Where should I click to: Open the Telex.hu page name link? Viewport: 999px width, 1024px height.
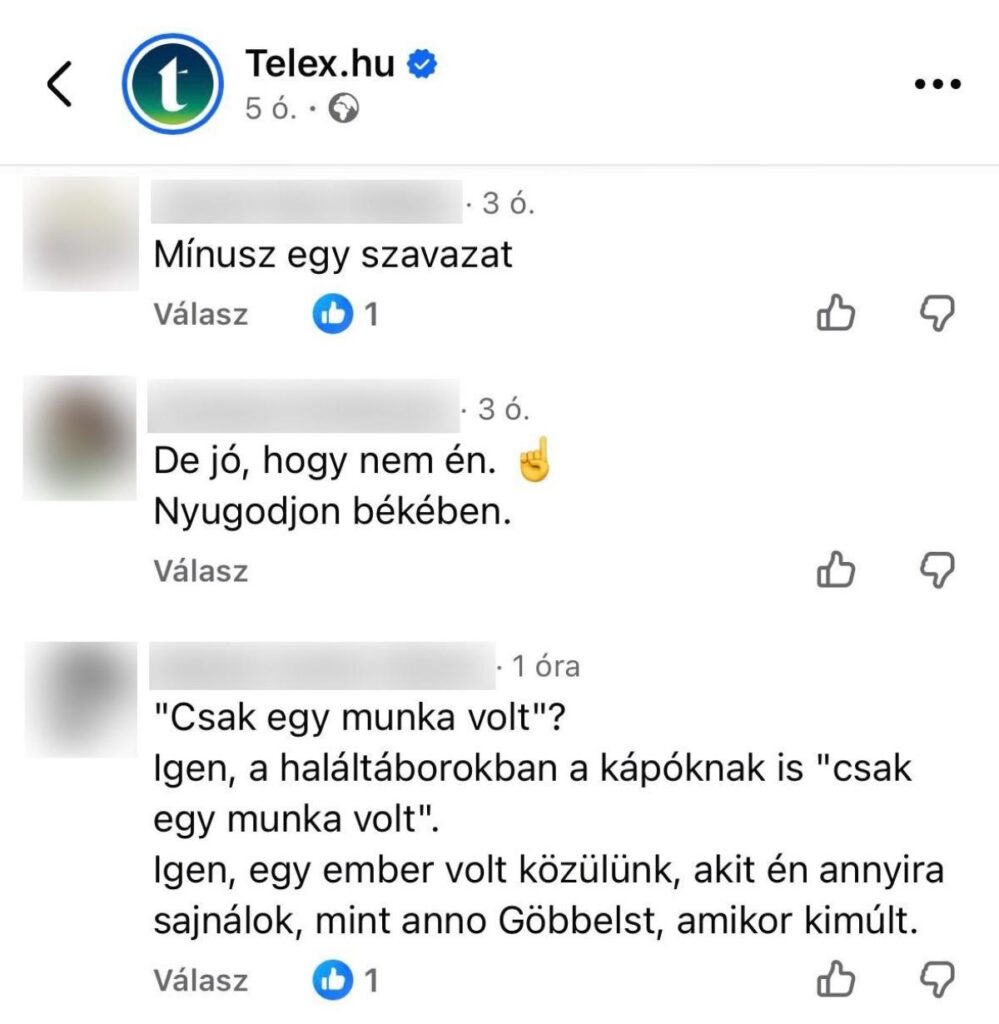[320, 63]
